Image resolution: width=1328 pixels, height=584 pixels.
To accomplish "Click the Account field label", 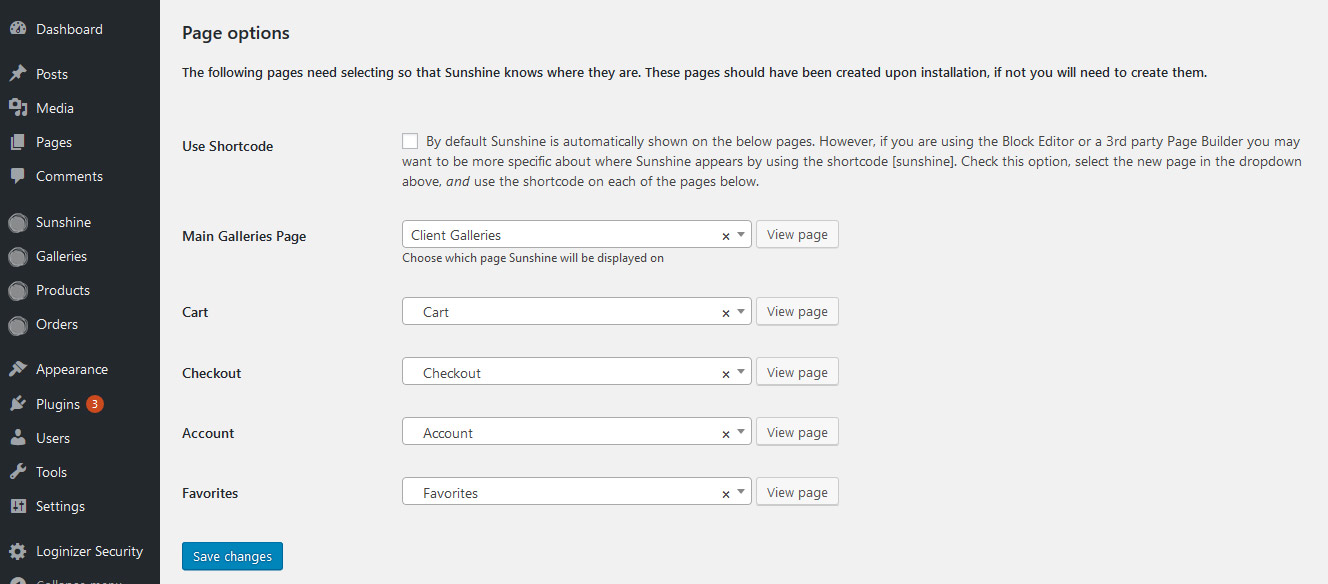I will (x=208, y=433).
